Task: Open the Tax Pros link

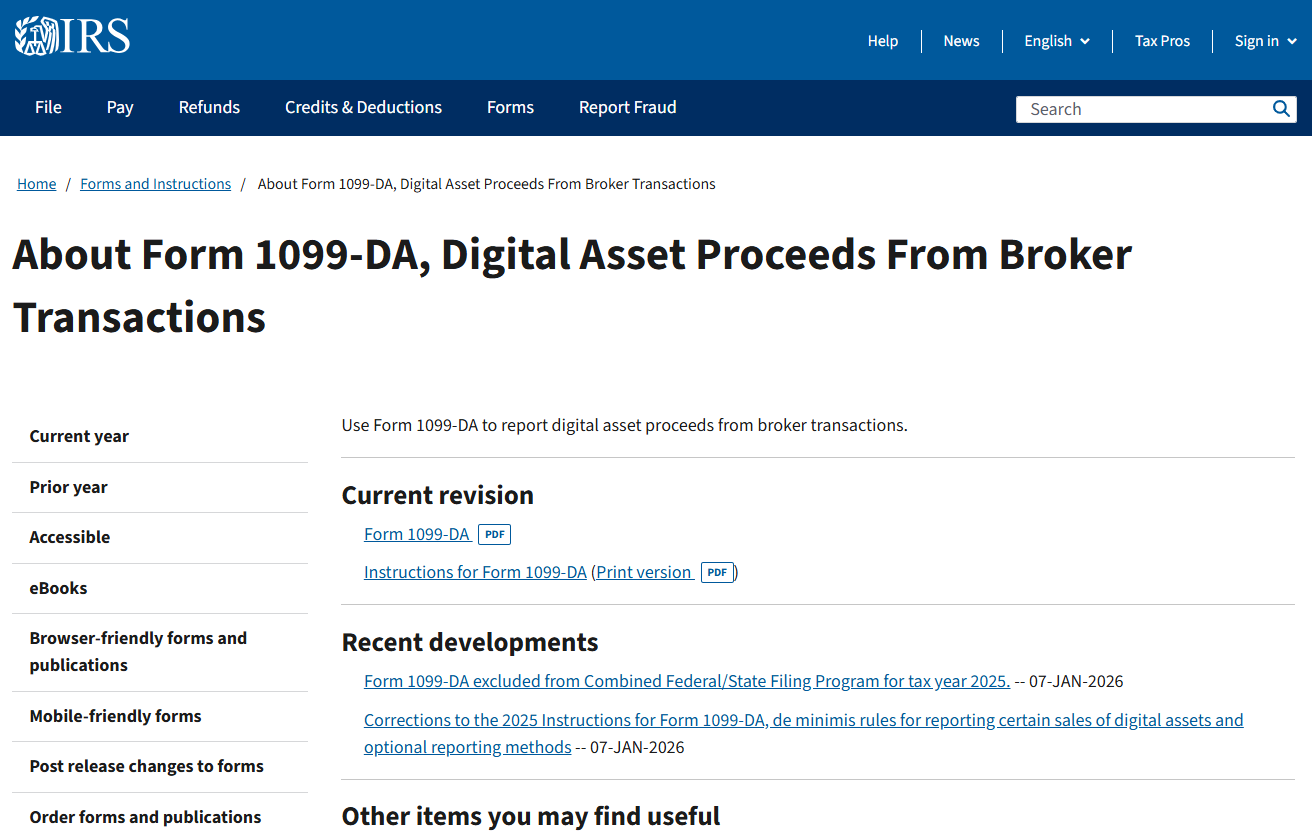Action: pos(1162,41)
